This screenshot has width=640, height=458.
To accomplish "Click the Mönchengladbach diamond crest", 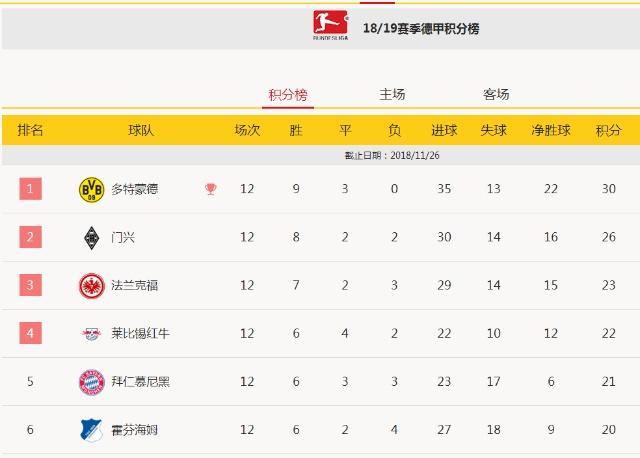I will coord(91,238).
